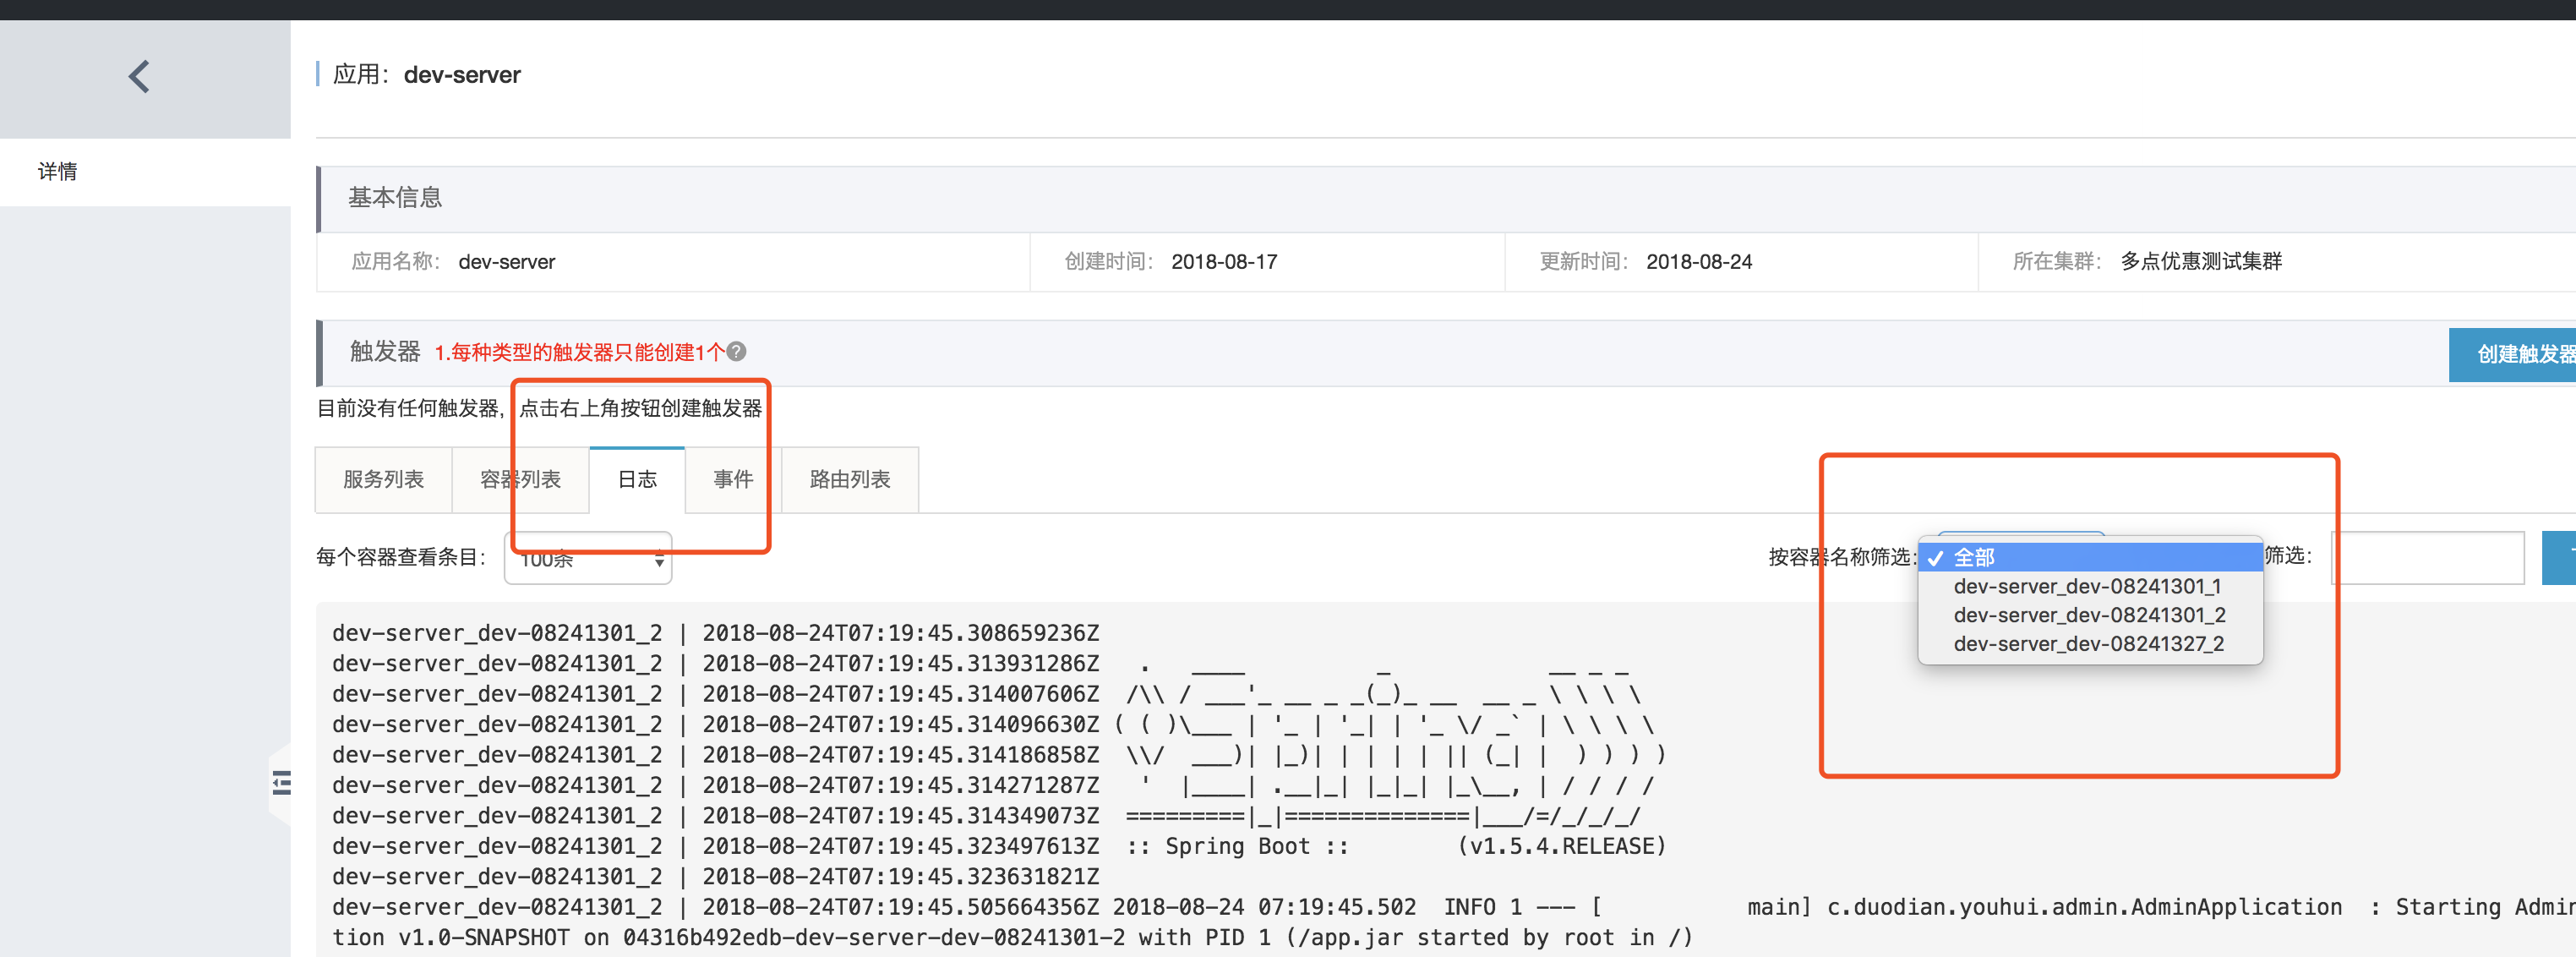Switch to the 服务列表 tab
Viewport: 2576px width, 957px height.
click(x=383, y=480)
